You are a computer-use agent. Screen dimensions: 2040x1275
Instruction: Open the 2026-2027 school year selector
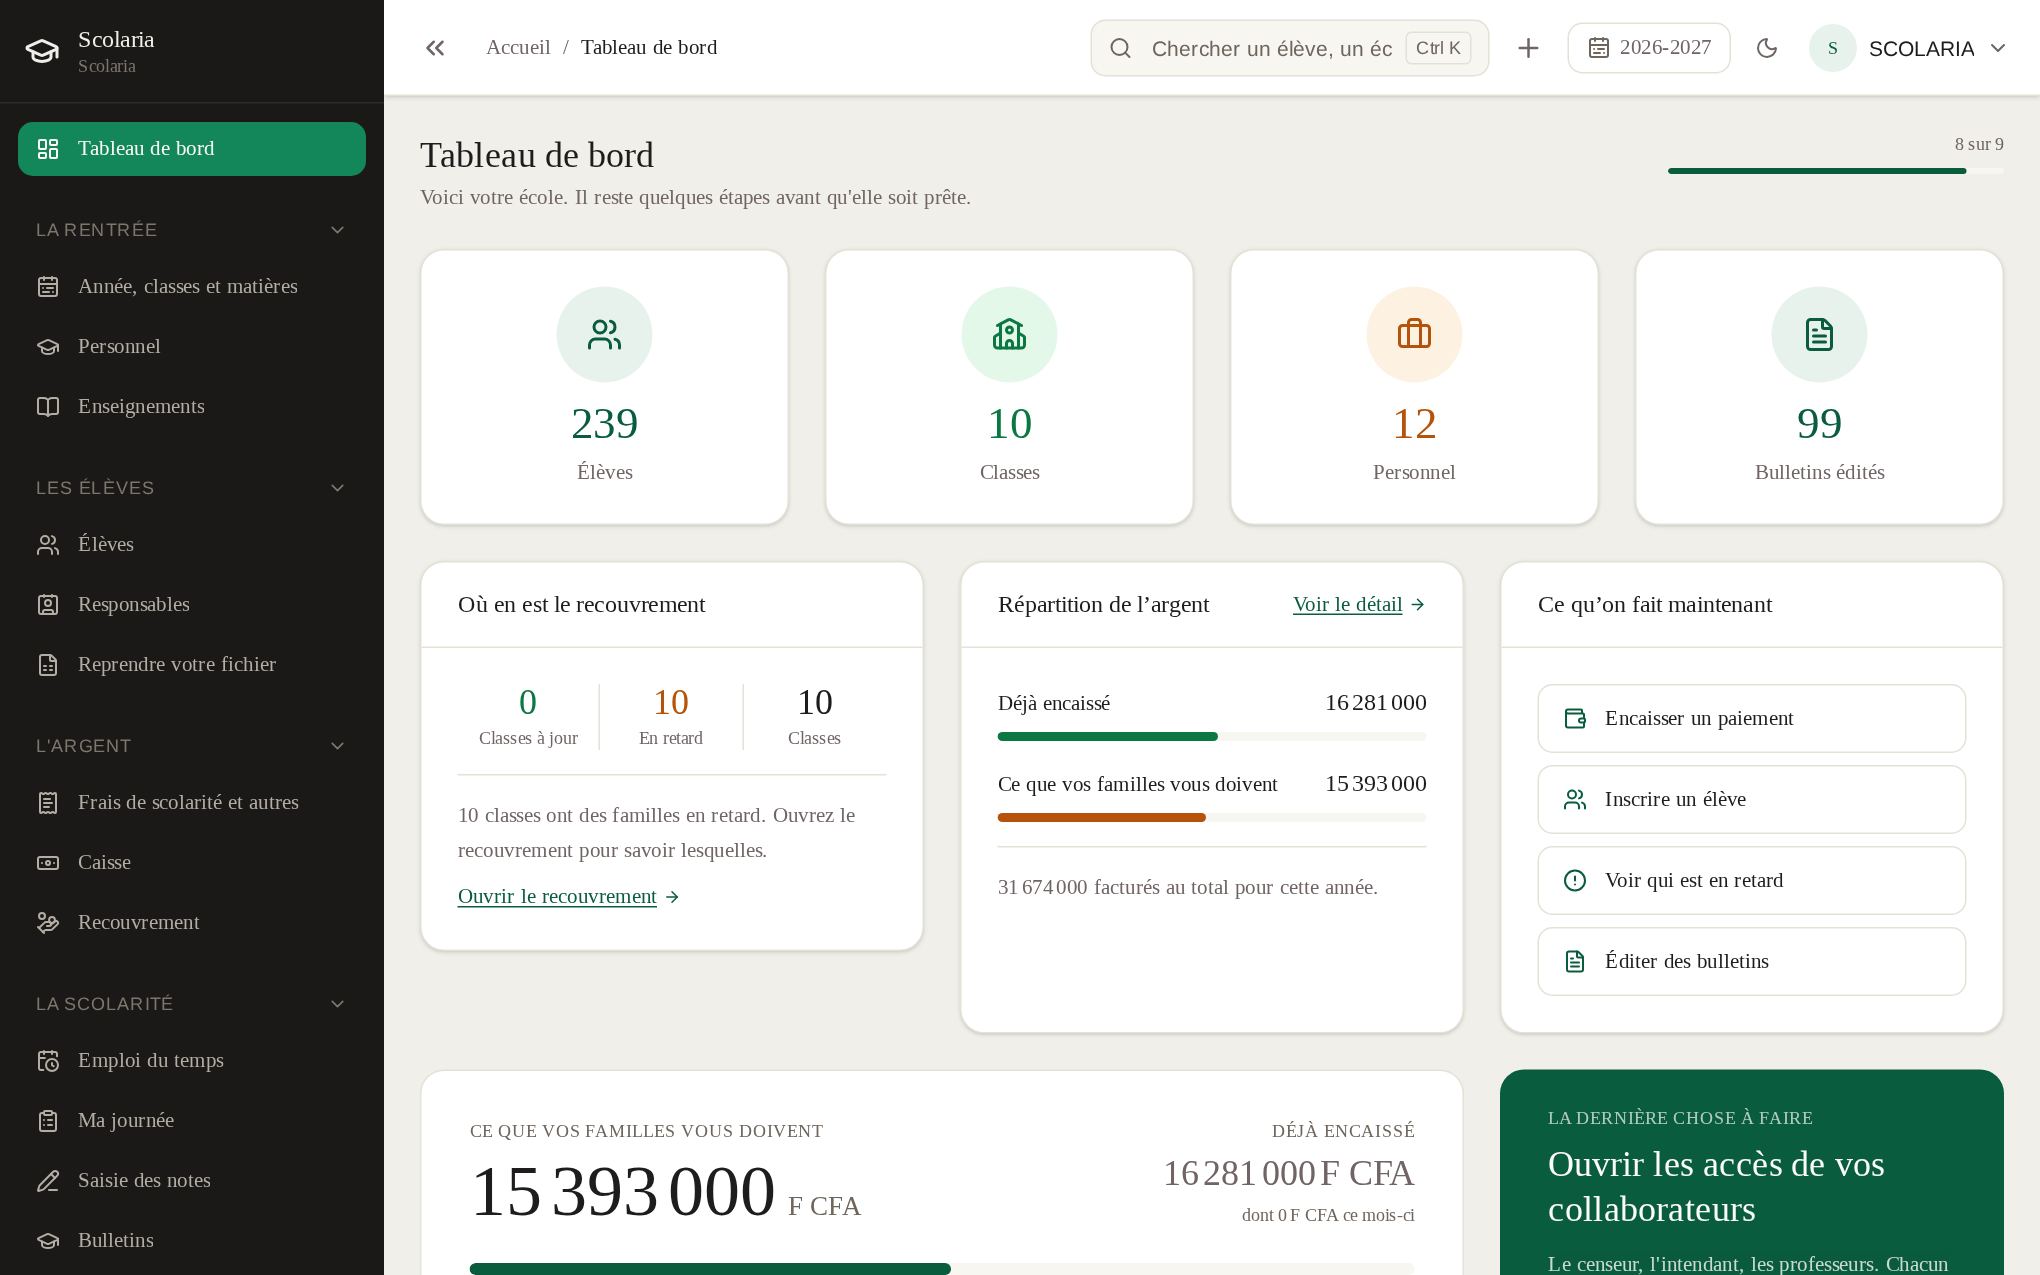pos(1649,48)
